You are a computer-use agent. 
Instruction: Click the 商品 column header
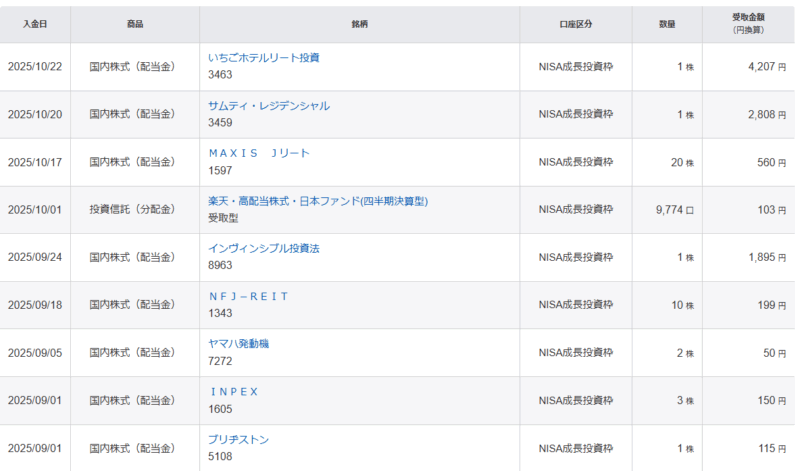pos(135,24)
